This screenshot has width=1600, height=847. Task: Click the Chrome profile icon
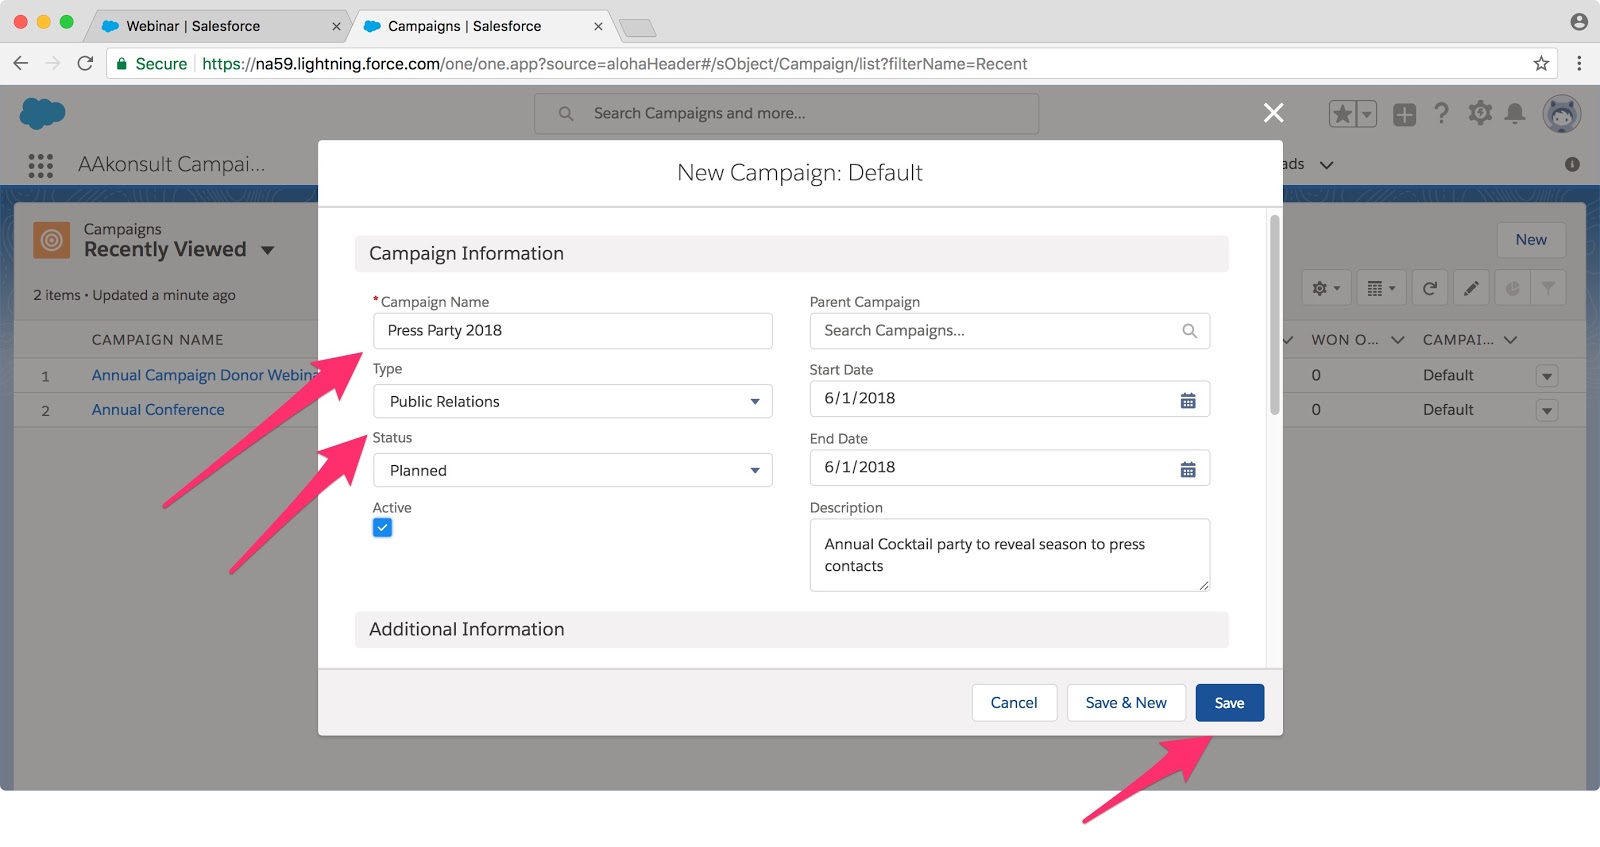pyautogui.click(x=1579, y=22)
